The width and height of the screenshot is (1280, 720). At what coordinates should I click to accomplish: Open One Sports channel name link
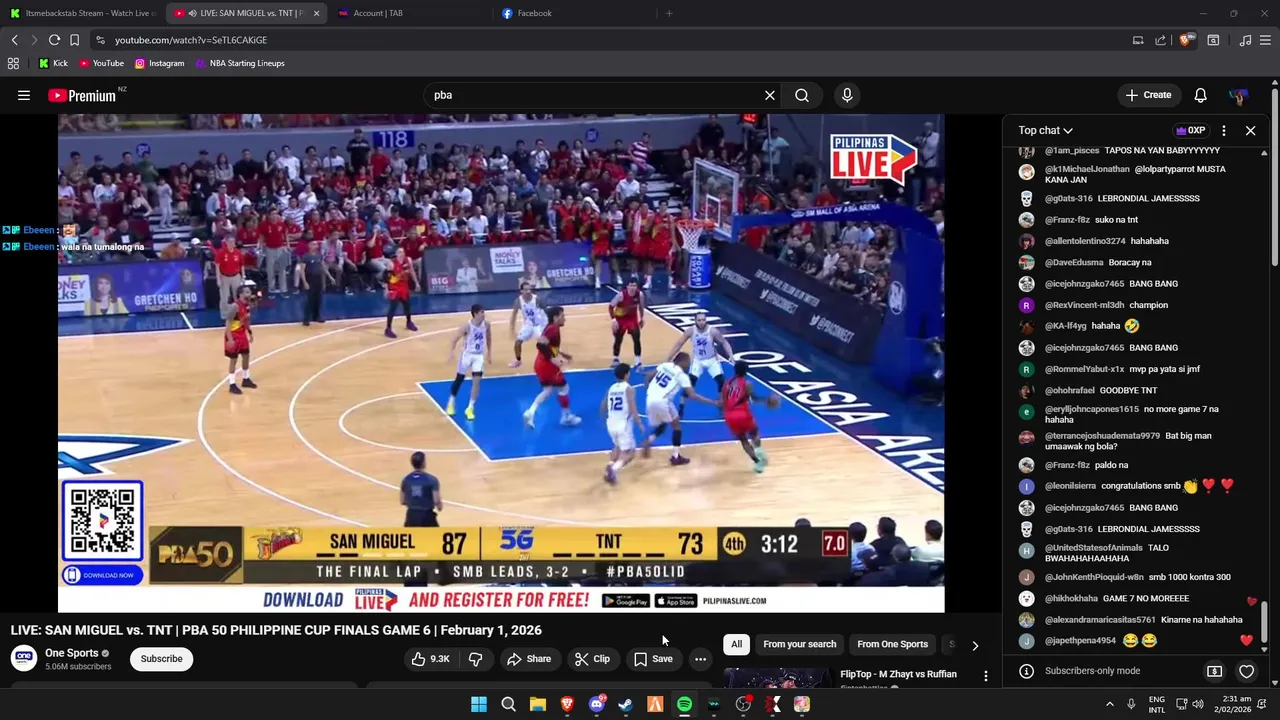tap(71, 653)
